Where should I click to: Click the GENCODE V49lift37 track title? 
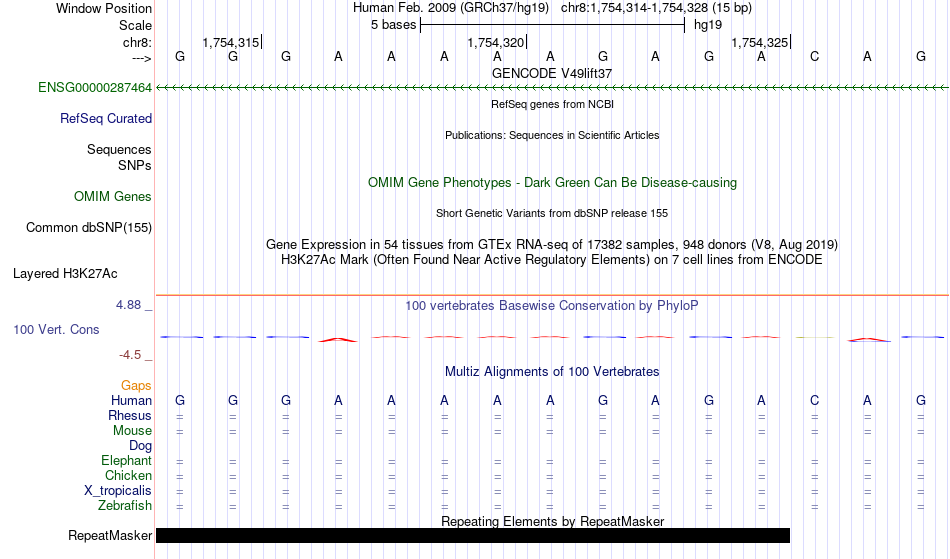552,73
